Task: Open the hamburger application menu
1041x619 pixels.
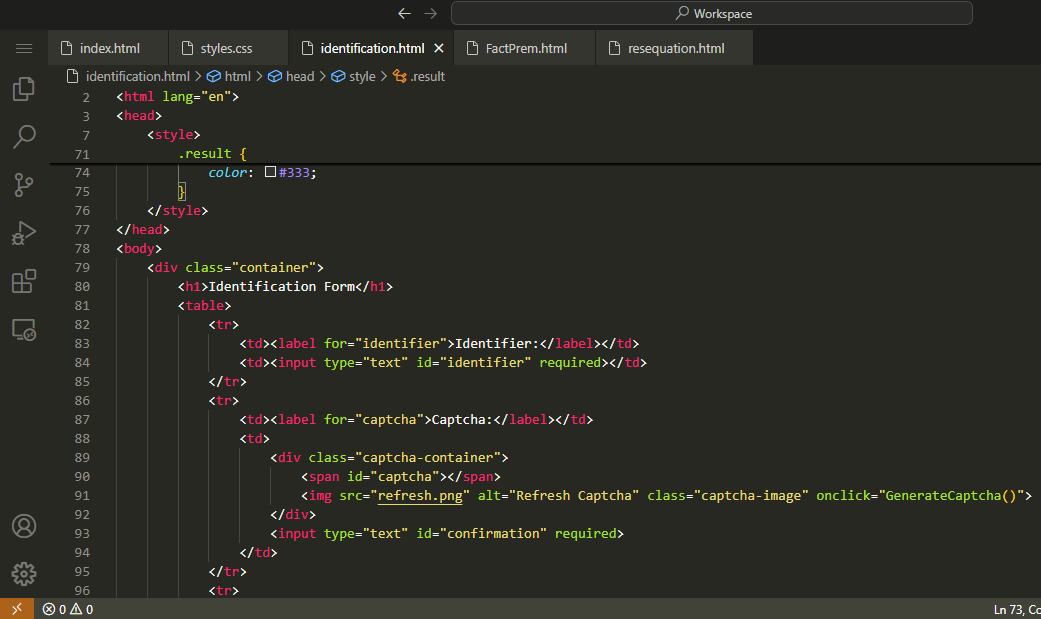Action: 24,48
